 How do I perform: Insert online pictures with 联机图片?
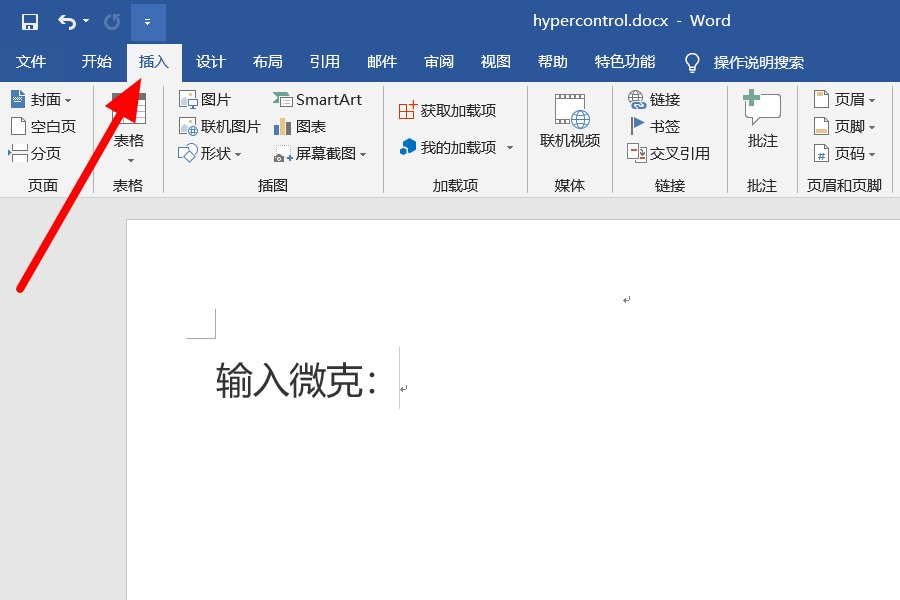tap(219, 126)
